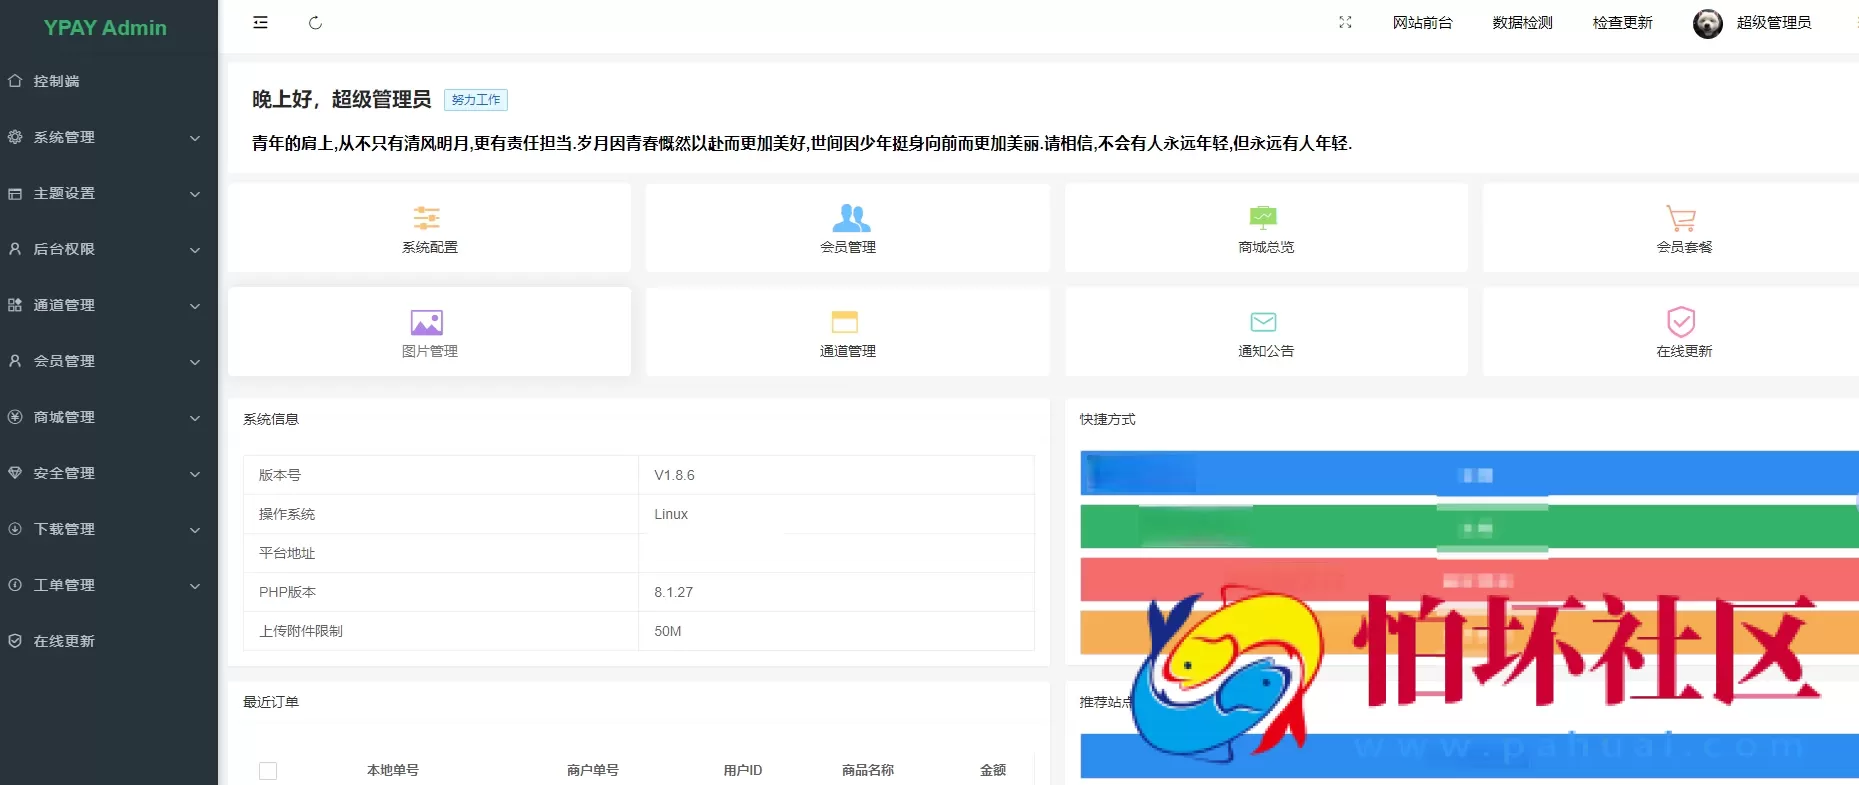Click the gear icon beside 系统管理
The height and width of the screenshot is (785, 1859).
15,136
